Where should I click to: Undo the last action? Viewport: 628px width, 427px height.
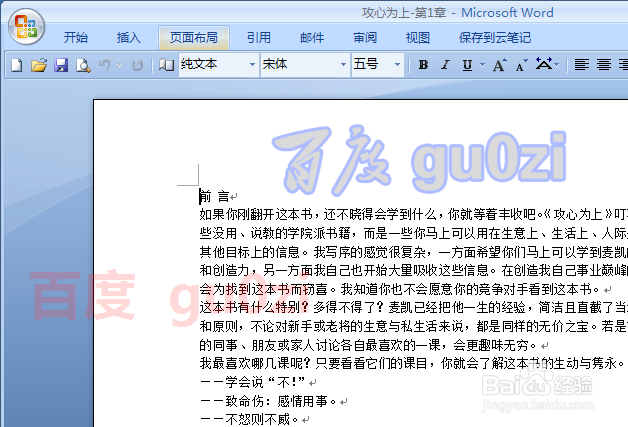click(x=104, y=65)
